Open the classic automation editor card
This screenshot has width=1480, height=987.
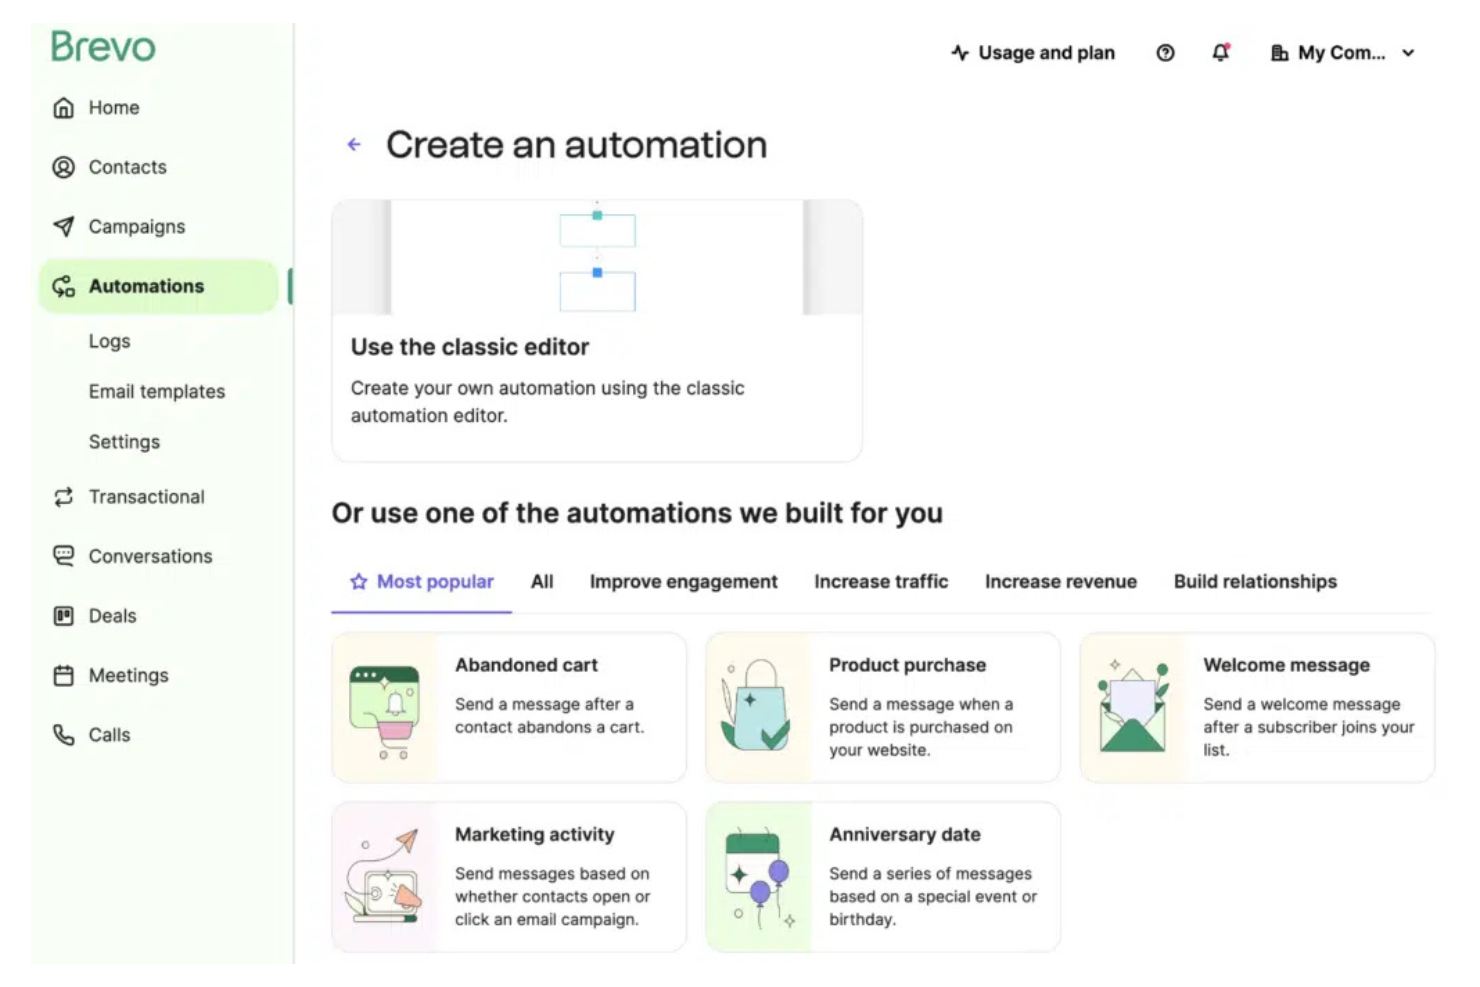coord(596,330)
